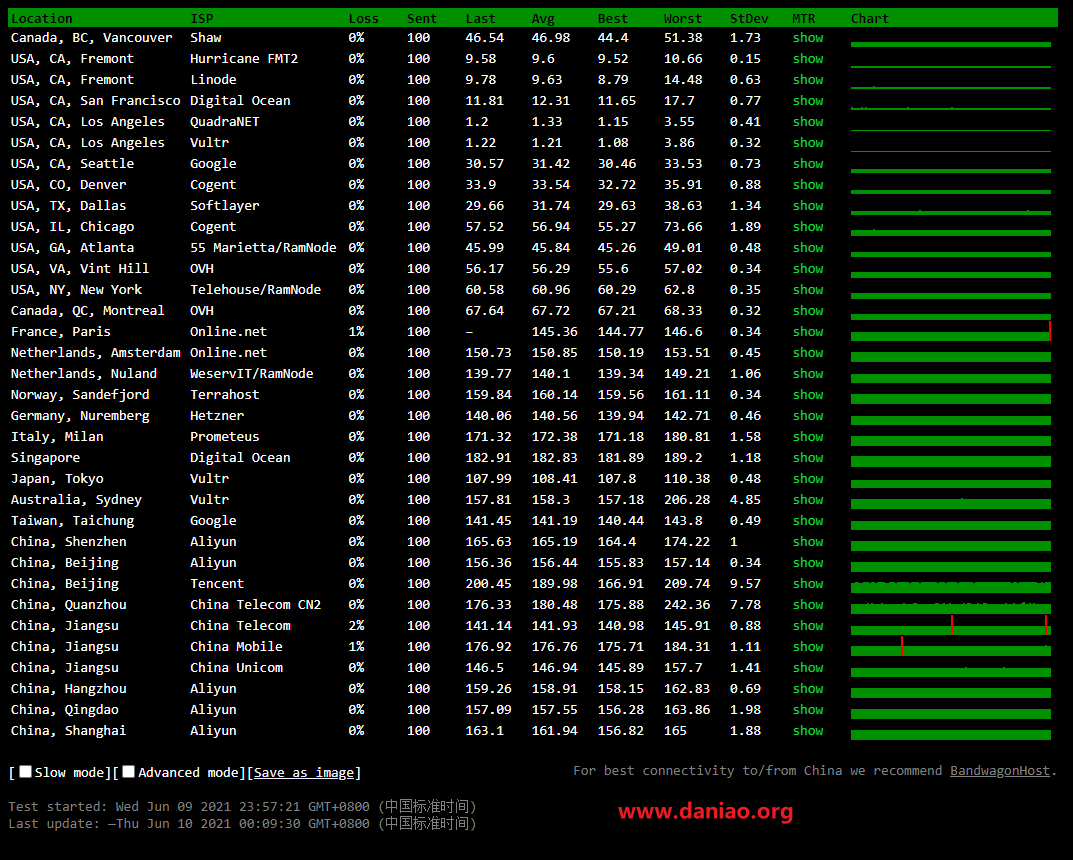Image resolution: width=1073 pixels, height=860 pixels.
Task: Click the France, Paris latency chart bar
Action: 951,333
